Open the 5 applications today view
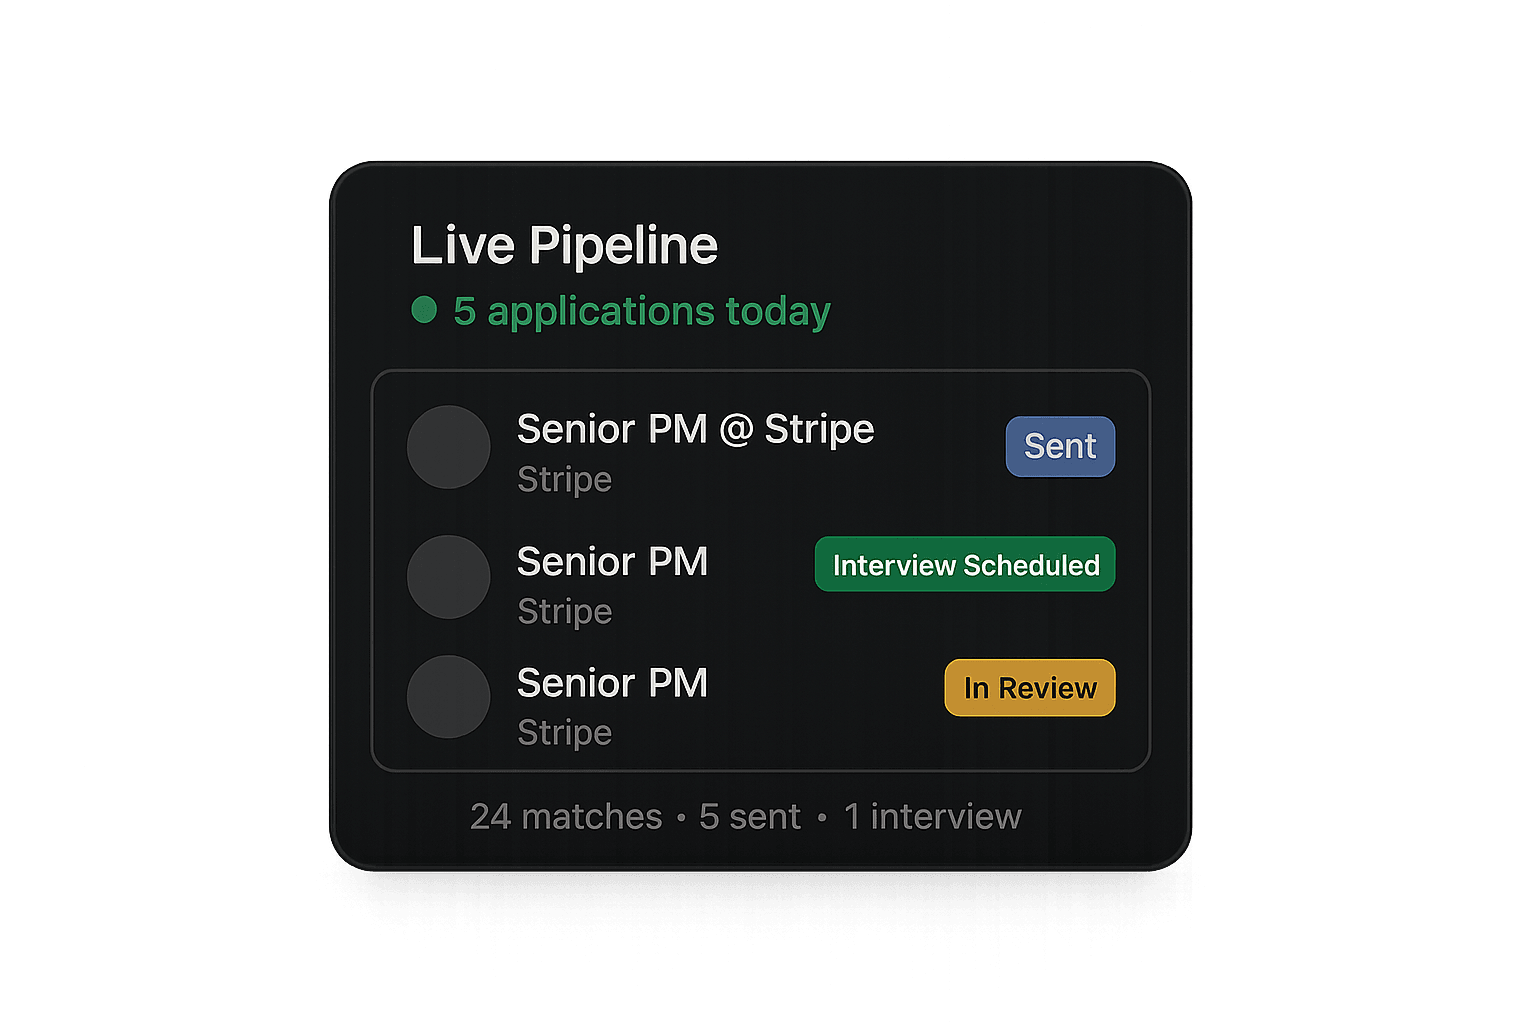1536x1024 pixels. (640, 311)
